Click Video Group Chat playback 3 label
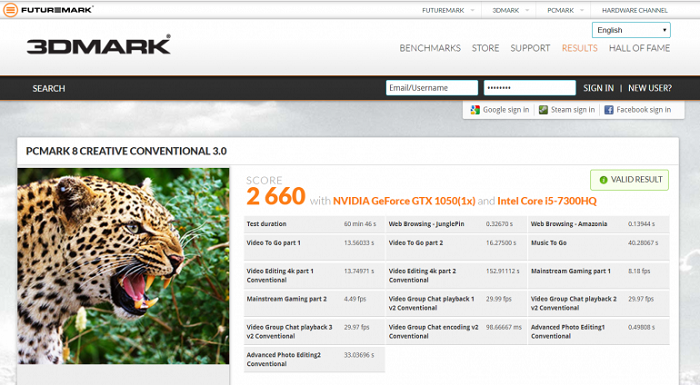Screen dimensions: 700x385 (289, 331)
